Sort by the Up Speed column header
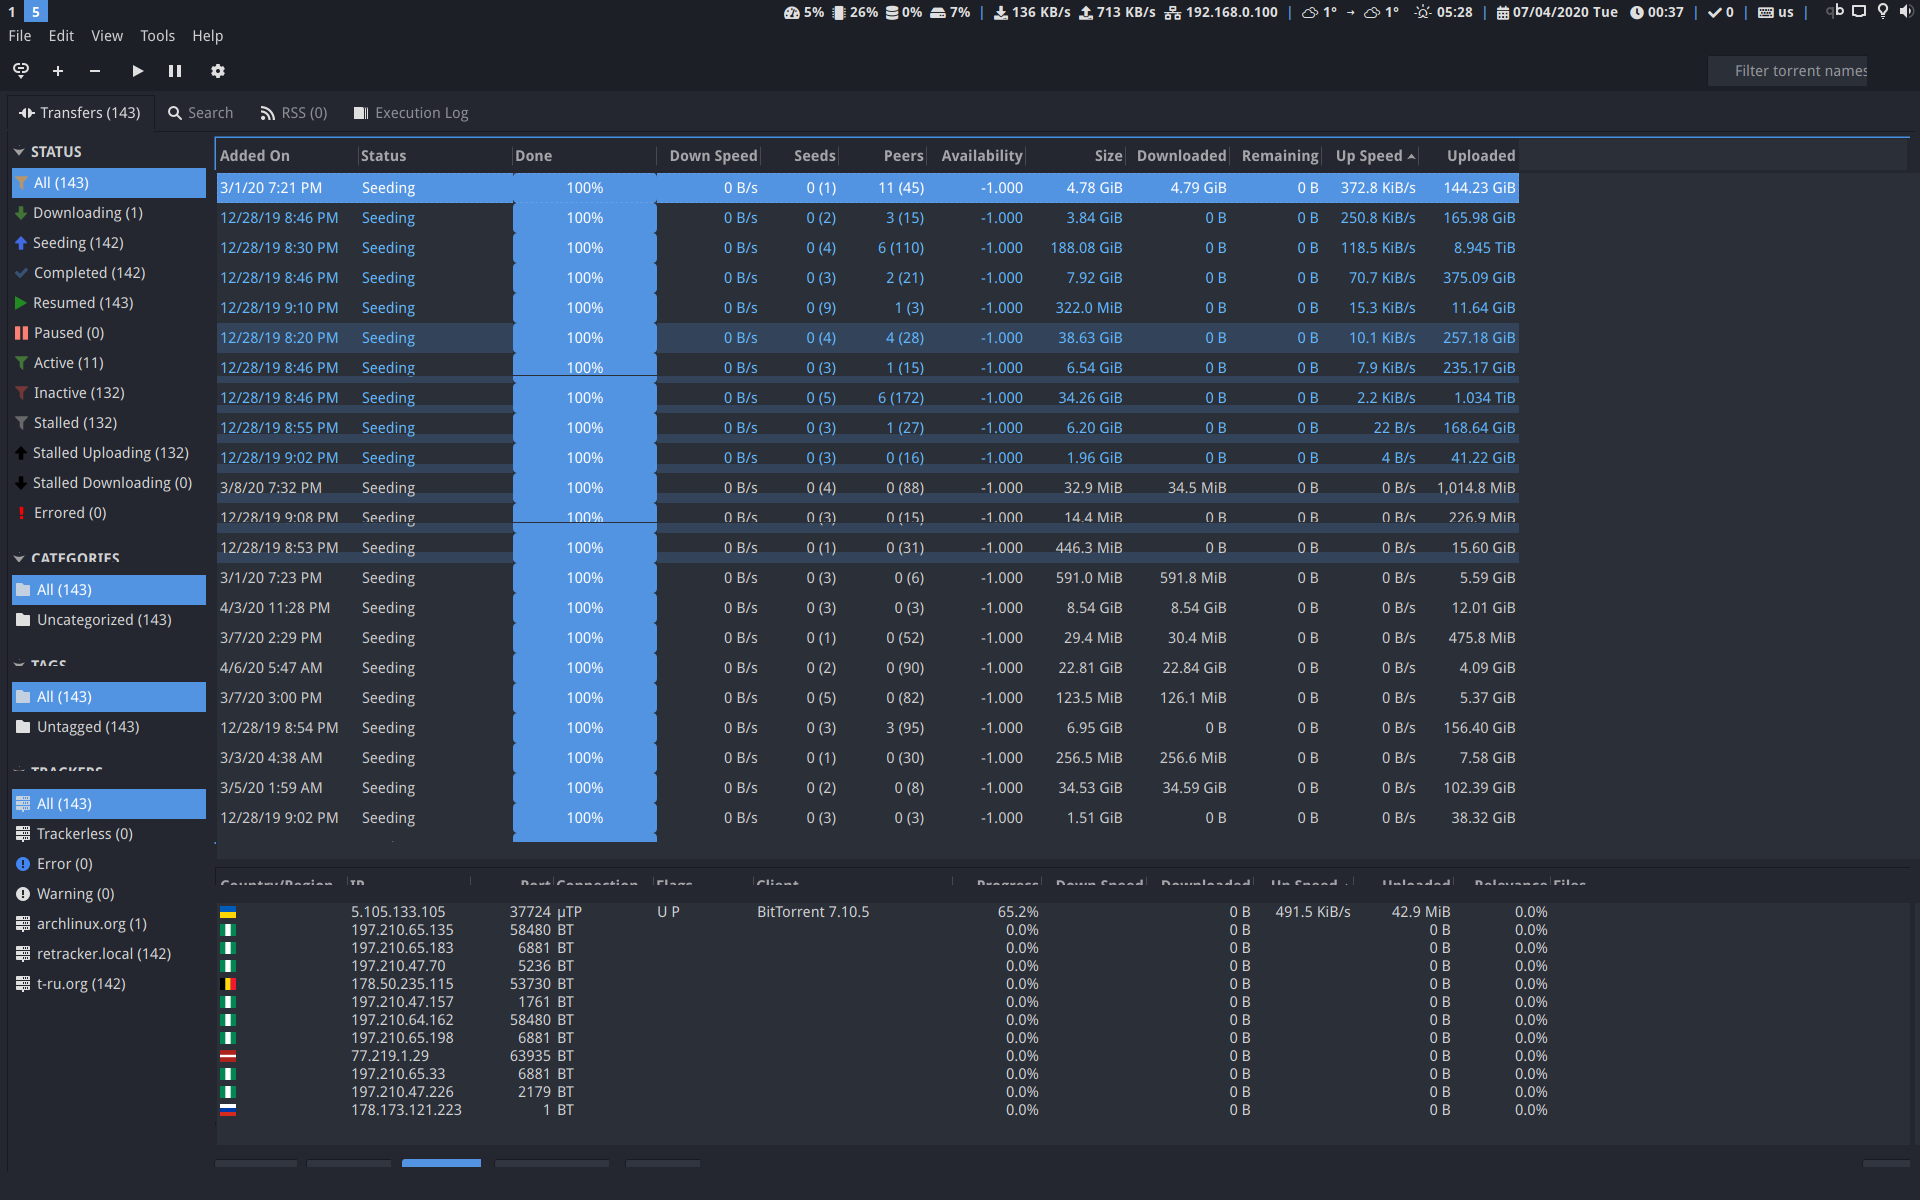Screen dimensions: 1920x1200 click(1369, 156)
